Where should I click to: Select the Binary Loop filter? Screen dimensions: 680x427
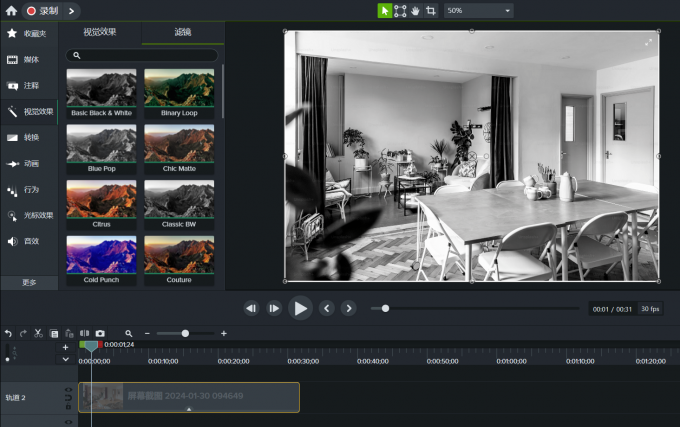(179, 94)
